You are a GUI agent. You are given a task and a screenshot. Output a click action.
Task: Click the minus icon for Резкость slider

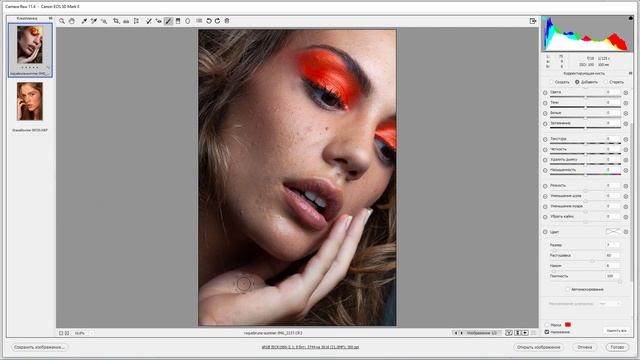coord(545,186)
